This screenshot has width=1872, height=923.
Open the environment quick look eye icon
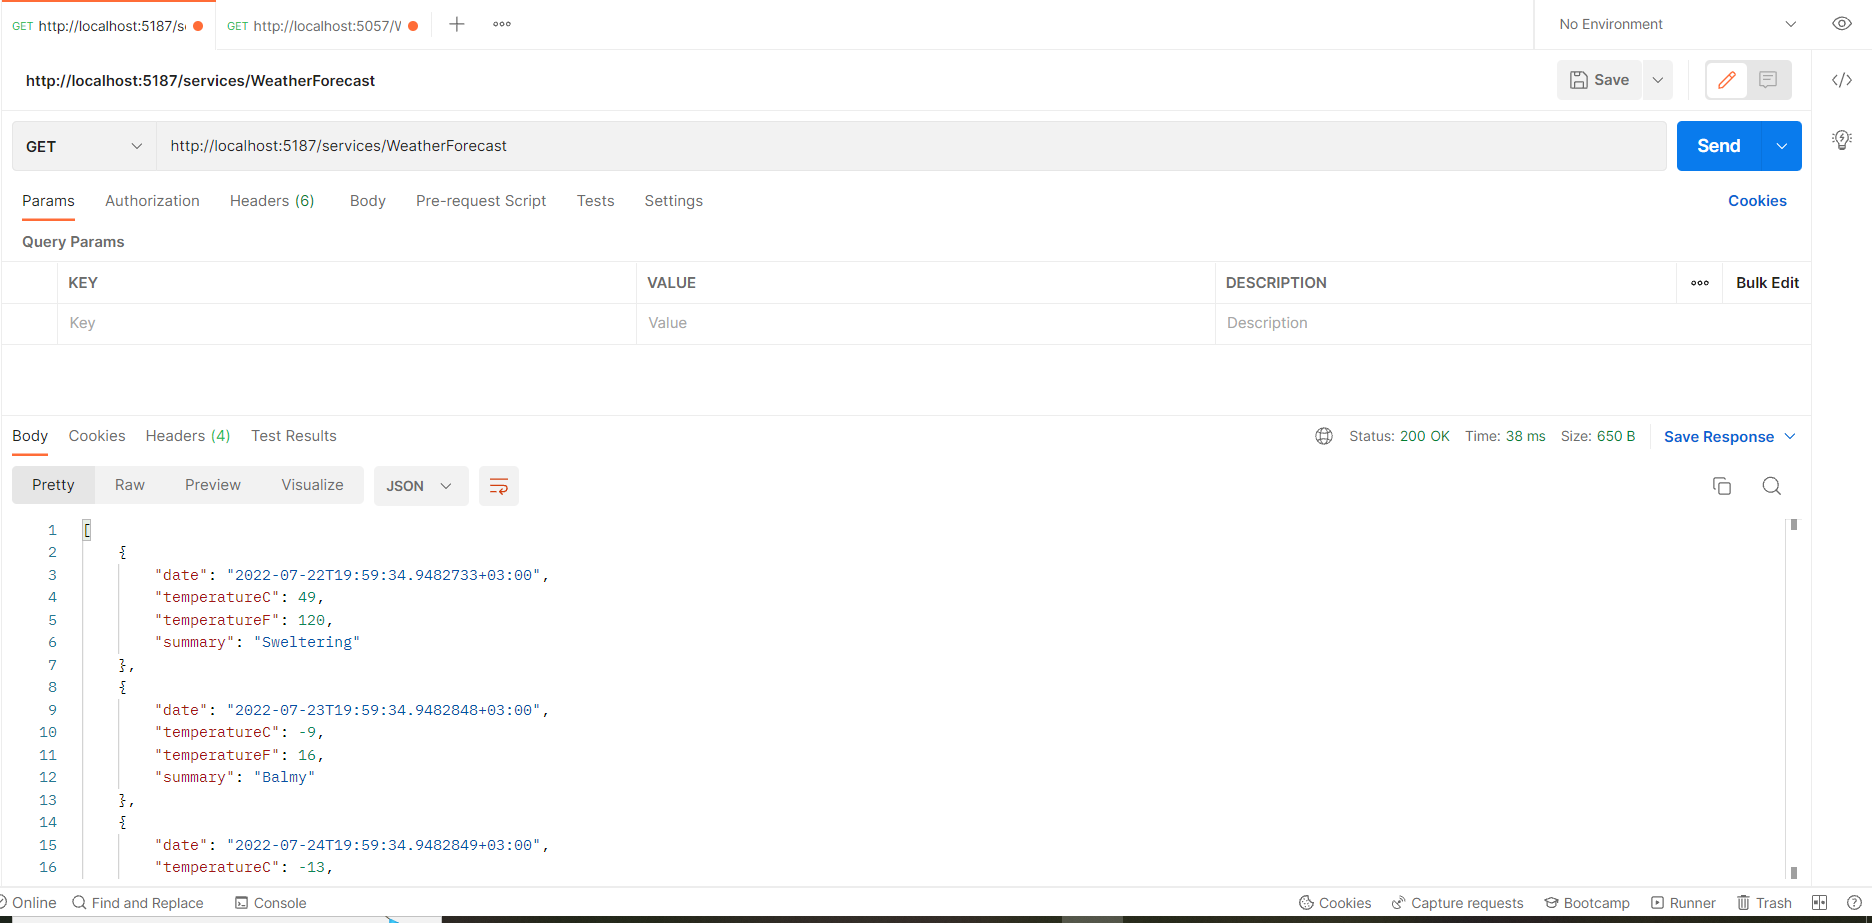(x=1841, y=23)
